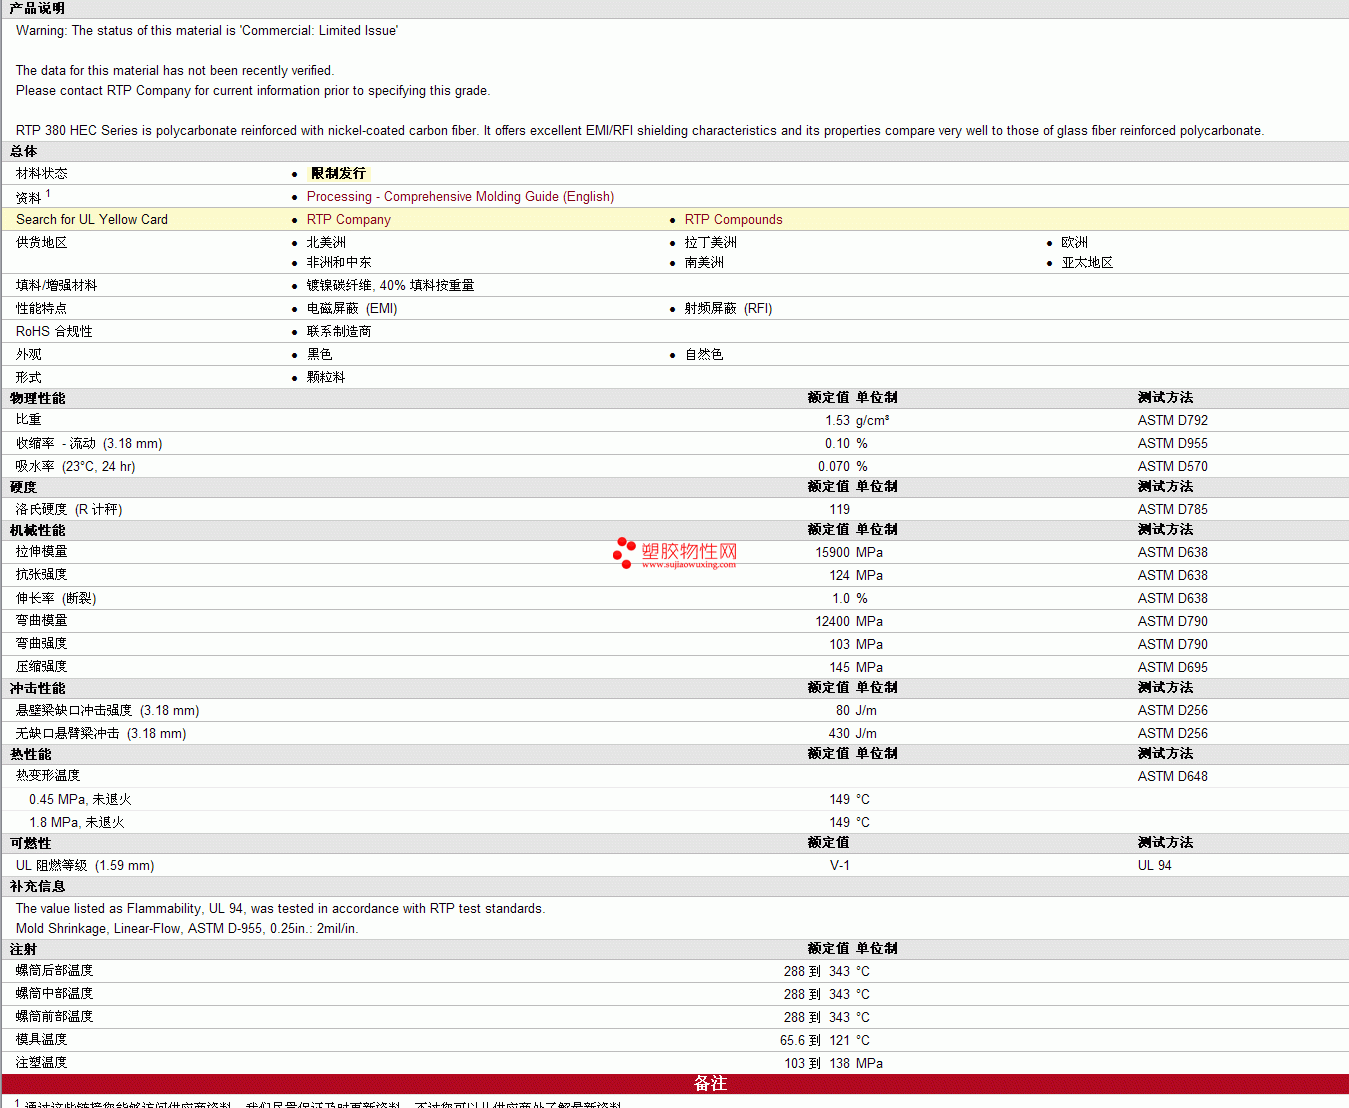Open the RTP Compounds link
1349x1108 pixels.
(733, 220)
